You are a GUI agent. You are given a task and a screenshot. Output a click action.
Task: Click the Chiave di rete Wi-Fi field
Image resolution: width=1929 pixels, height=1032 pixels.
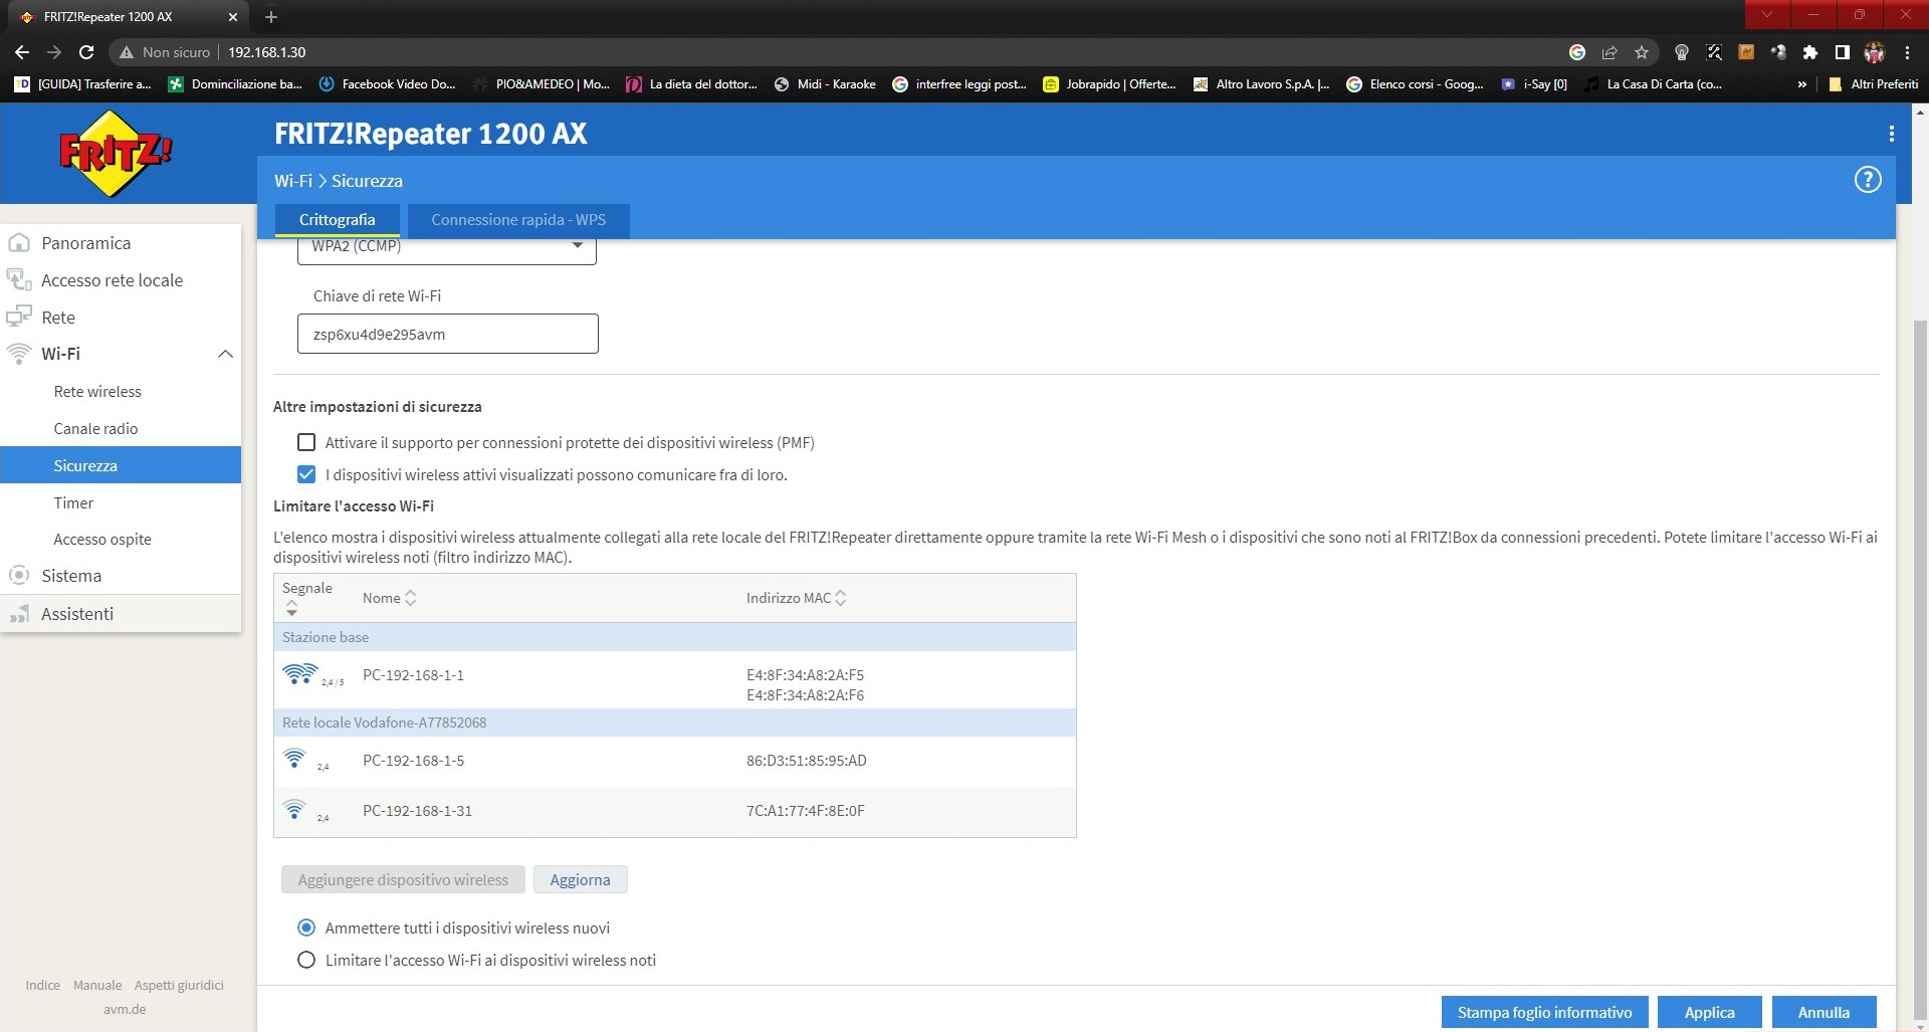pyautogui.click(x=447, y=334)
